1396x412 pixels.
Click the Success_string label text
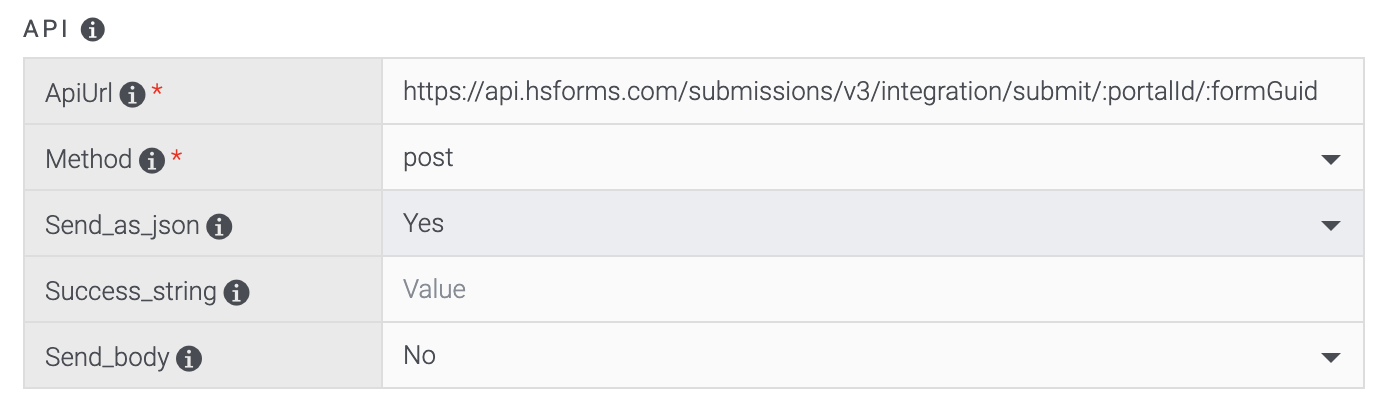tap(130, 292)
